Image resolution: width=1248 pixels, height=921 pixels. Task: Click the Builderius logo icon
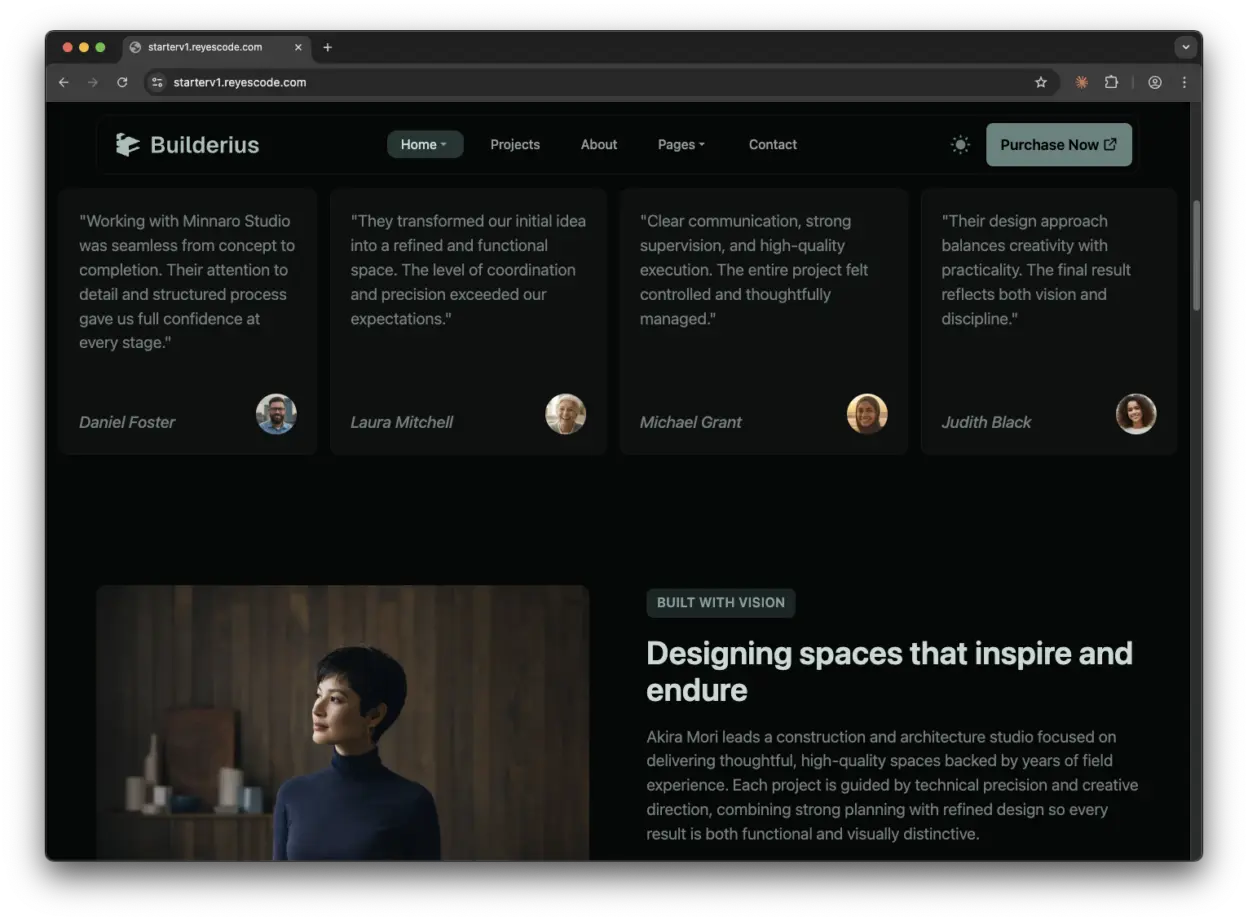click(127, 145)
